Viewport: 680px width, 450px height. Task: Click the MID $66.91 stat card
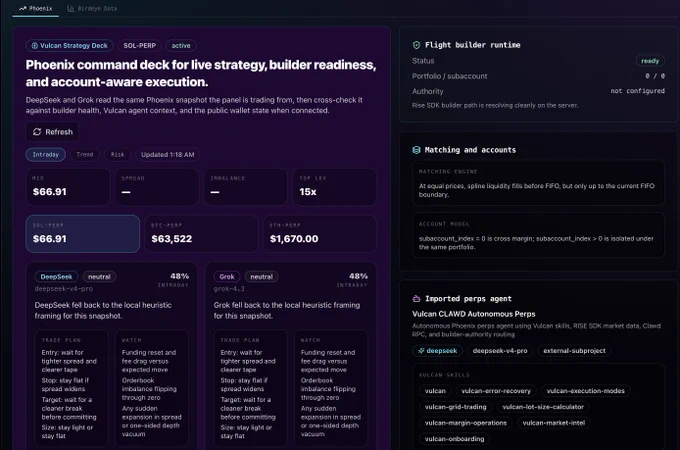68,187
